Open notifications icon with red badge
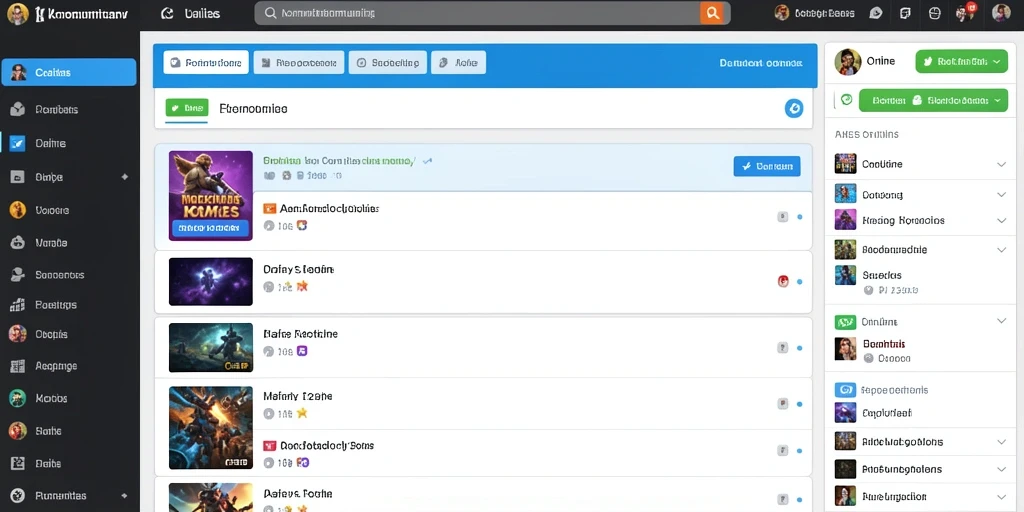This screenshot has height=512, width=1024. tap(965, 12)
